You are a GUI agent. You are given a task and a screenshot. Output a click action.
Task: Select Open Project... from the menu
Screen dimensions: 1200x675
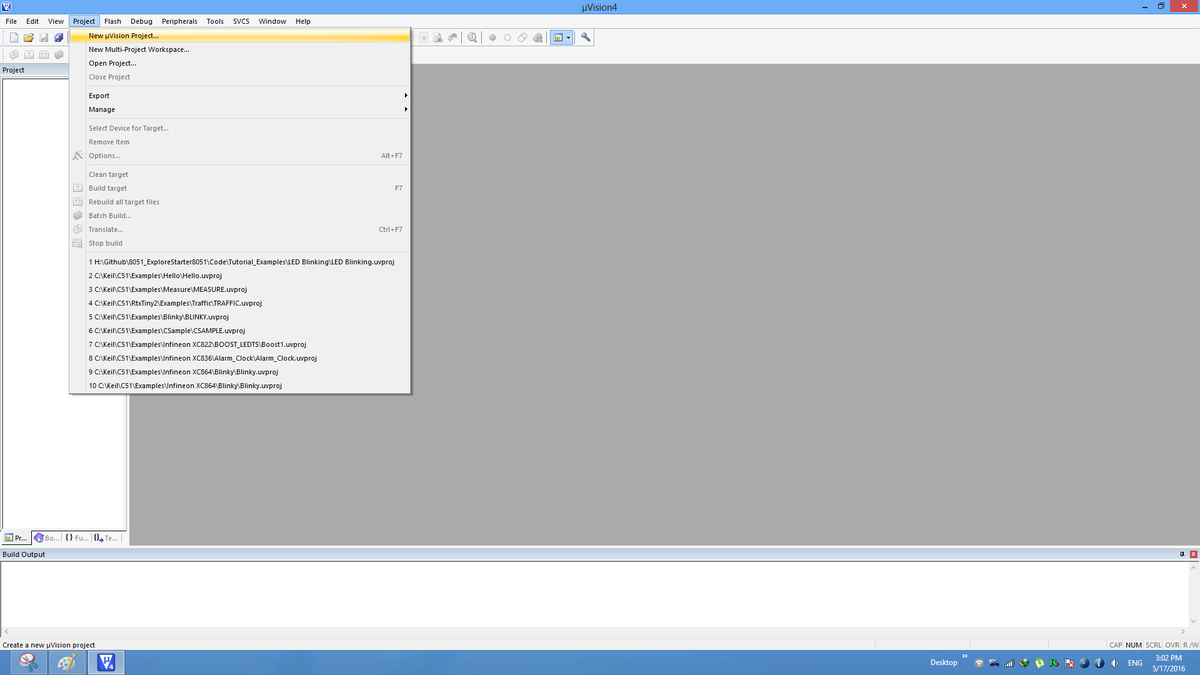click(x=240, y=63)
